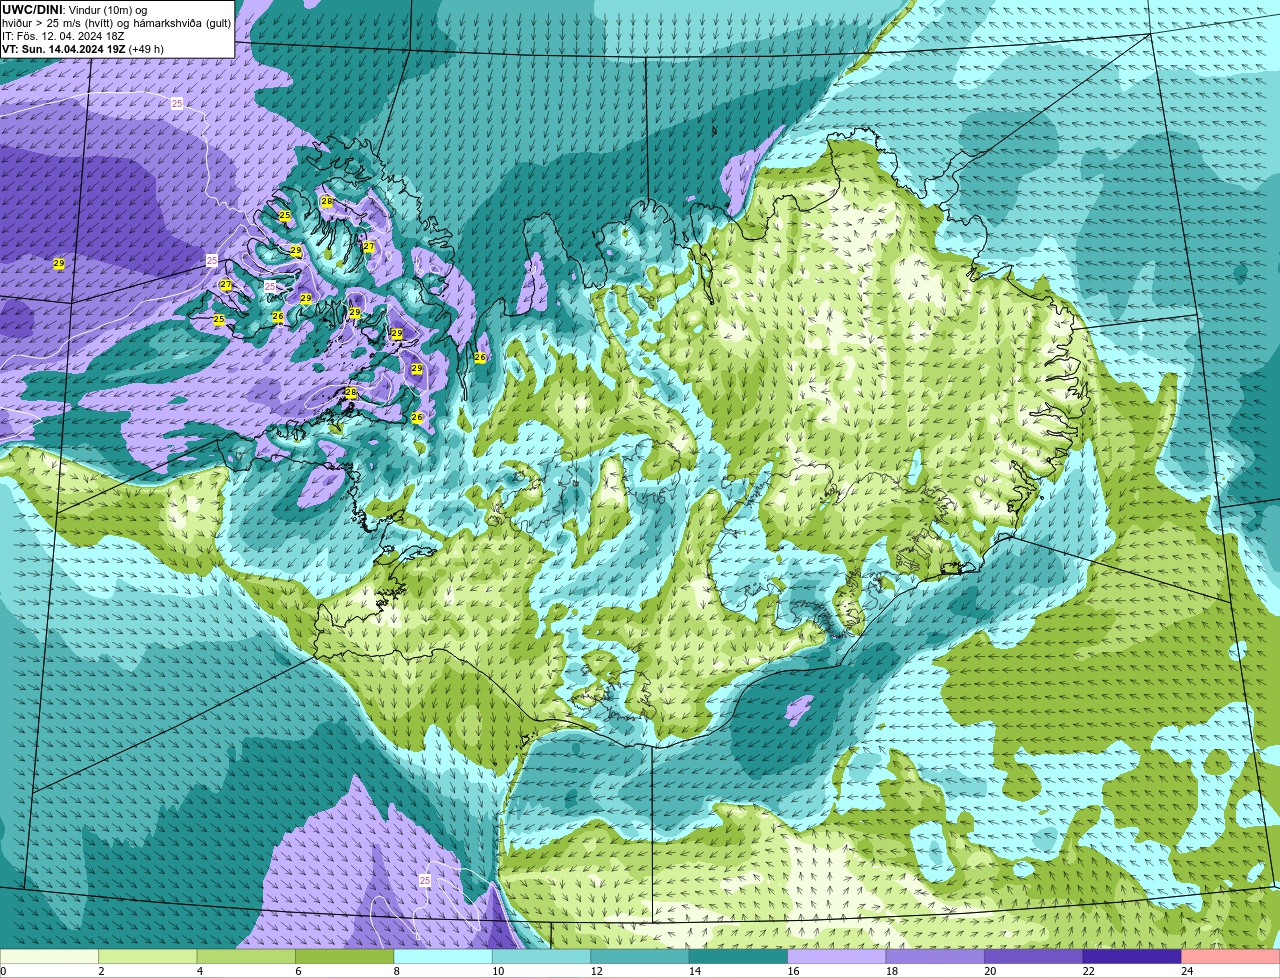Click the '2' tick label on color scale
Image resolution: width=1280 pixels, height=978 pixels.
coord(101,971)
